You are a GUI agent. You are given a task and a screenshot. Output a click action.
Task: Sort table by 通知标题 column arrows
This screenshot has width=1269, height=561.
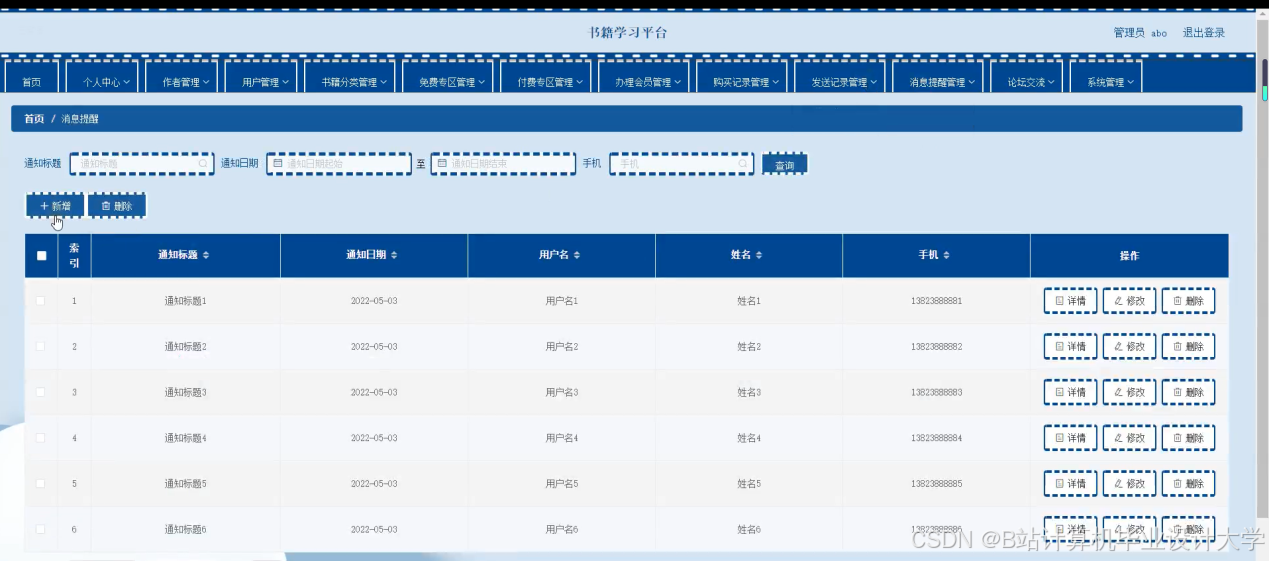206,256
